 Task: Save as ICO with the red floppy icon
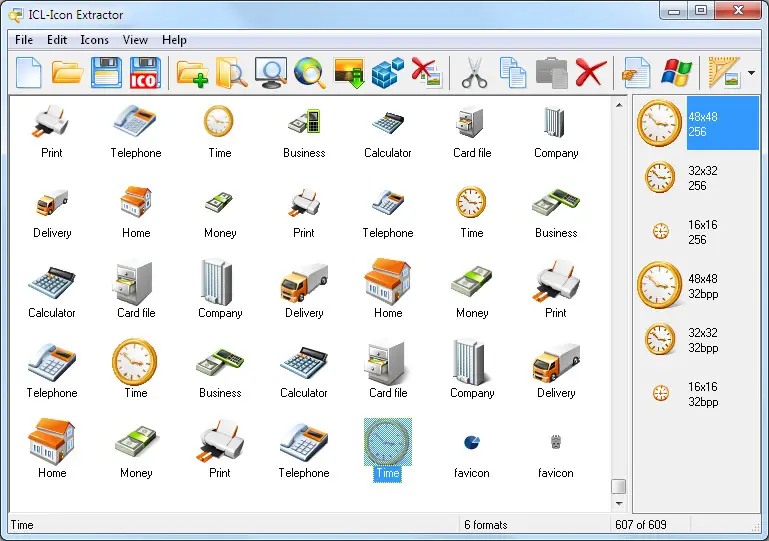point(145,73)
